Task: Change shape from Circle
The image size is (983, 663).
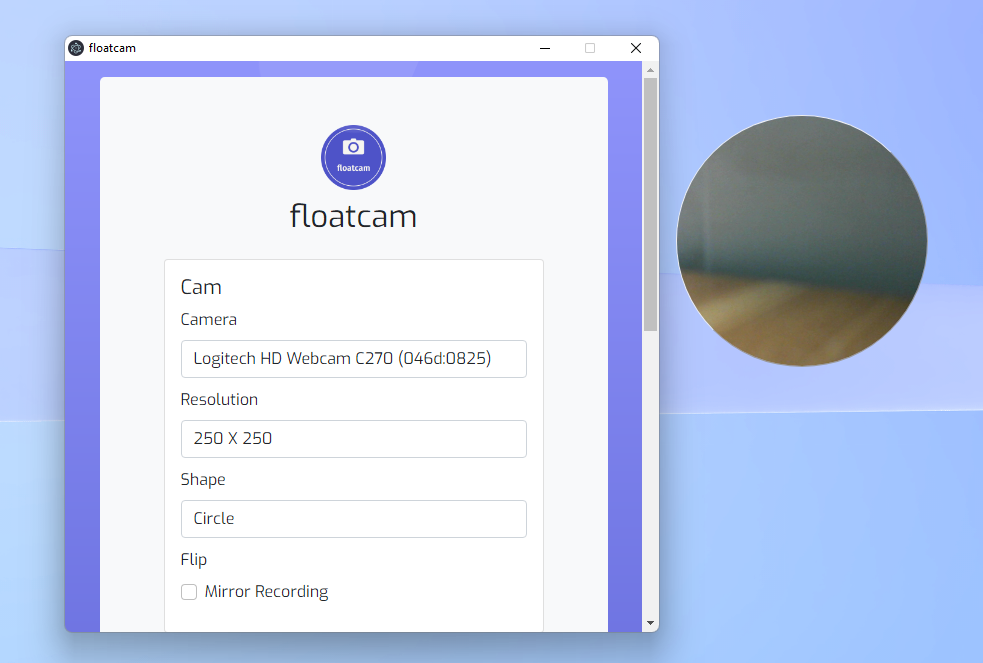Action: [353, 518]
